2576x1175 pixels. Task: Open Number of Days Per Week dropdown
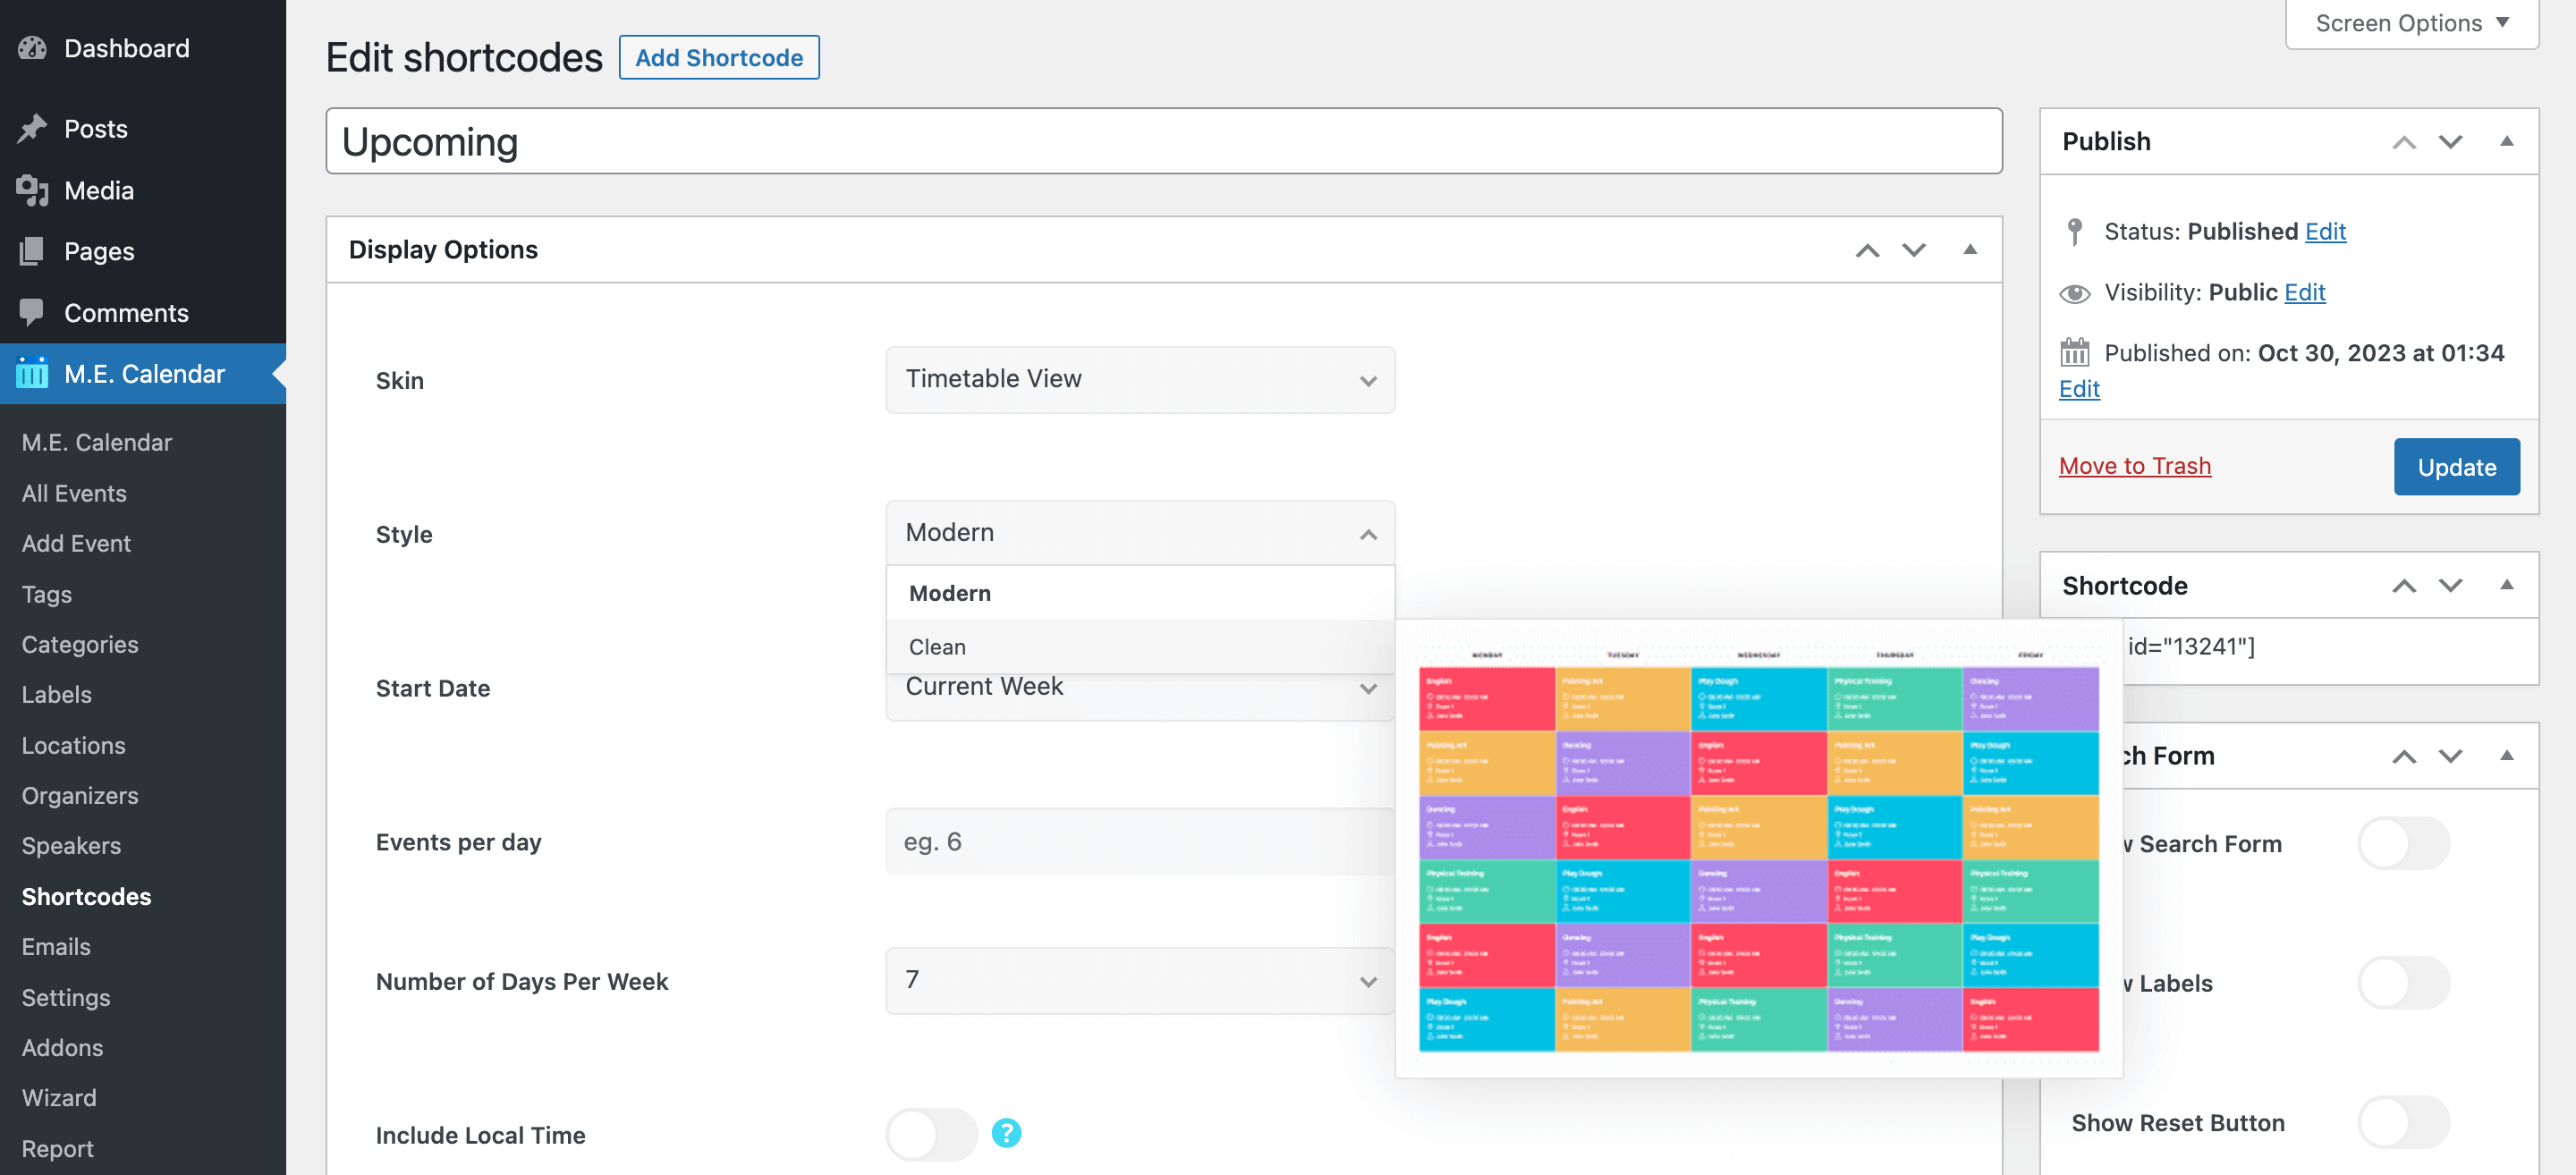click(1140, 981)
